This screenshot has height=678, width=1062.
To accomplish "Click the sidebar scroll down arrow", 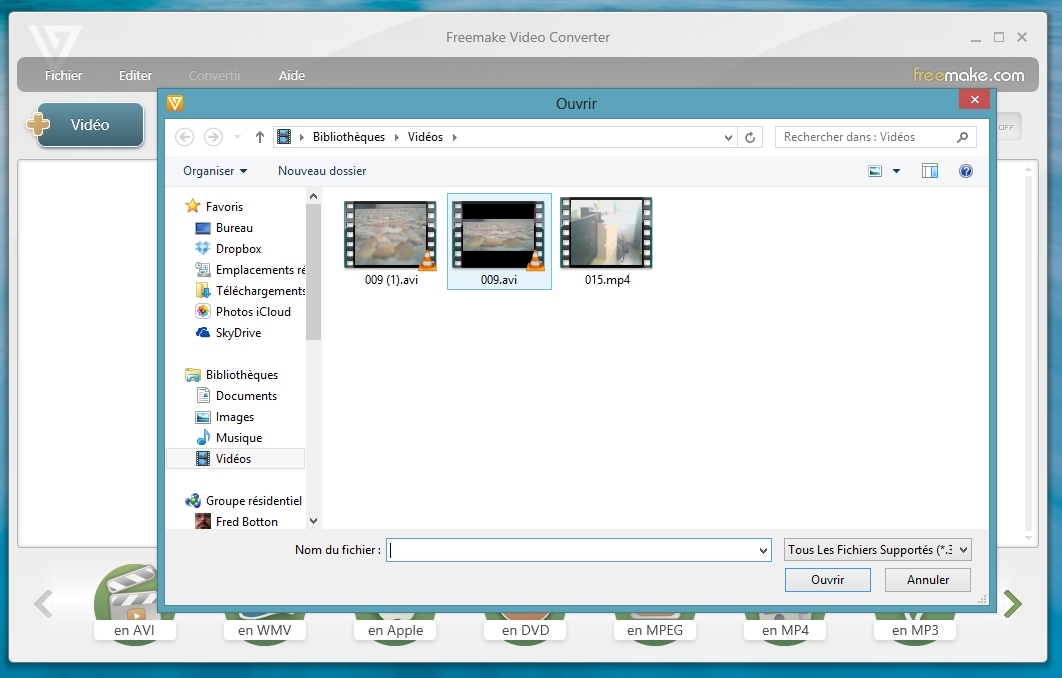I will coord(313,521).
